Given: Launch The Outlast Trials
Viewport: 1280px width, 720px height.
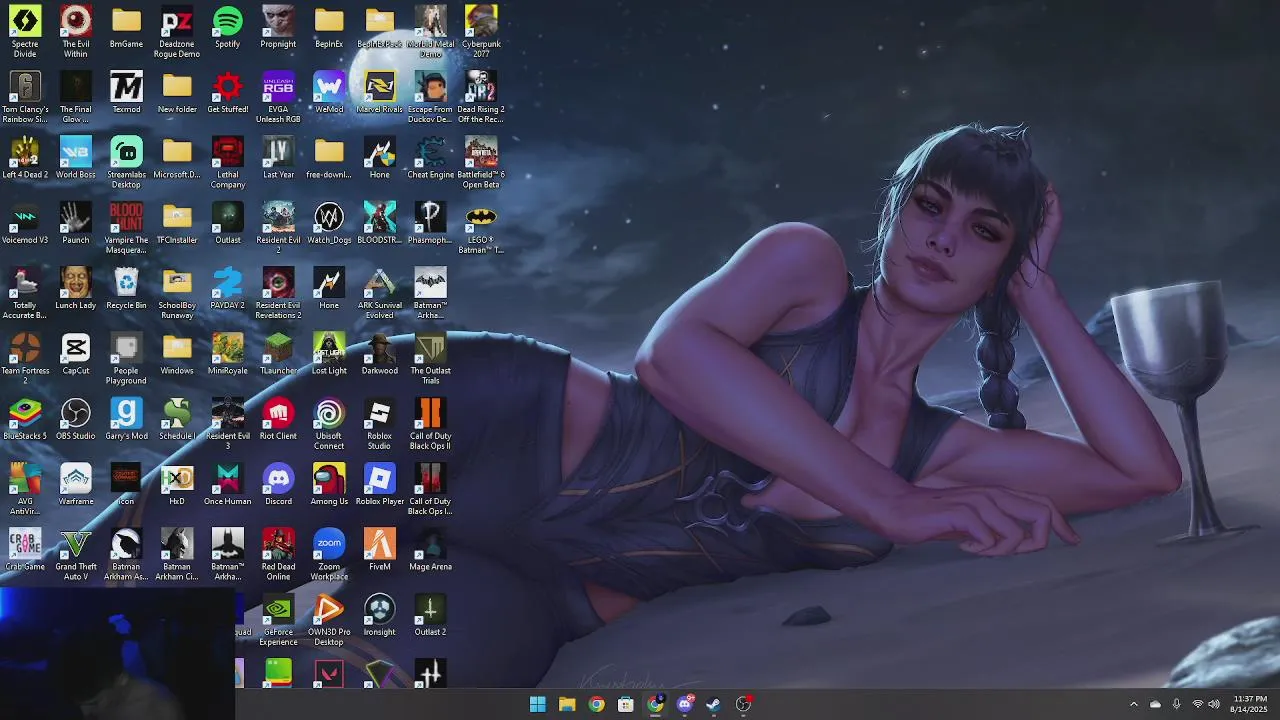Looking at the screenshot, I should pyautogui.click(x=431, y=358).
